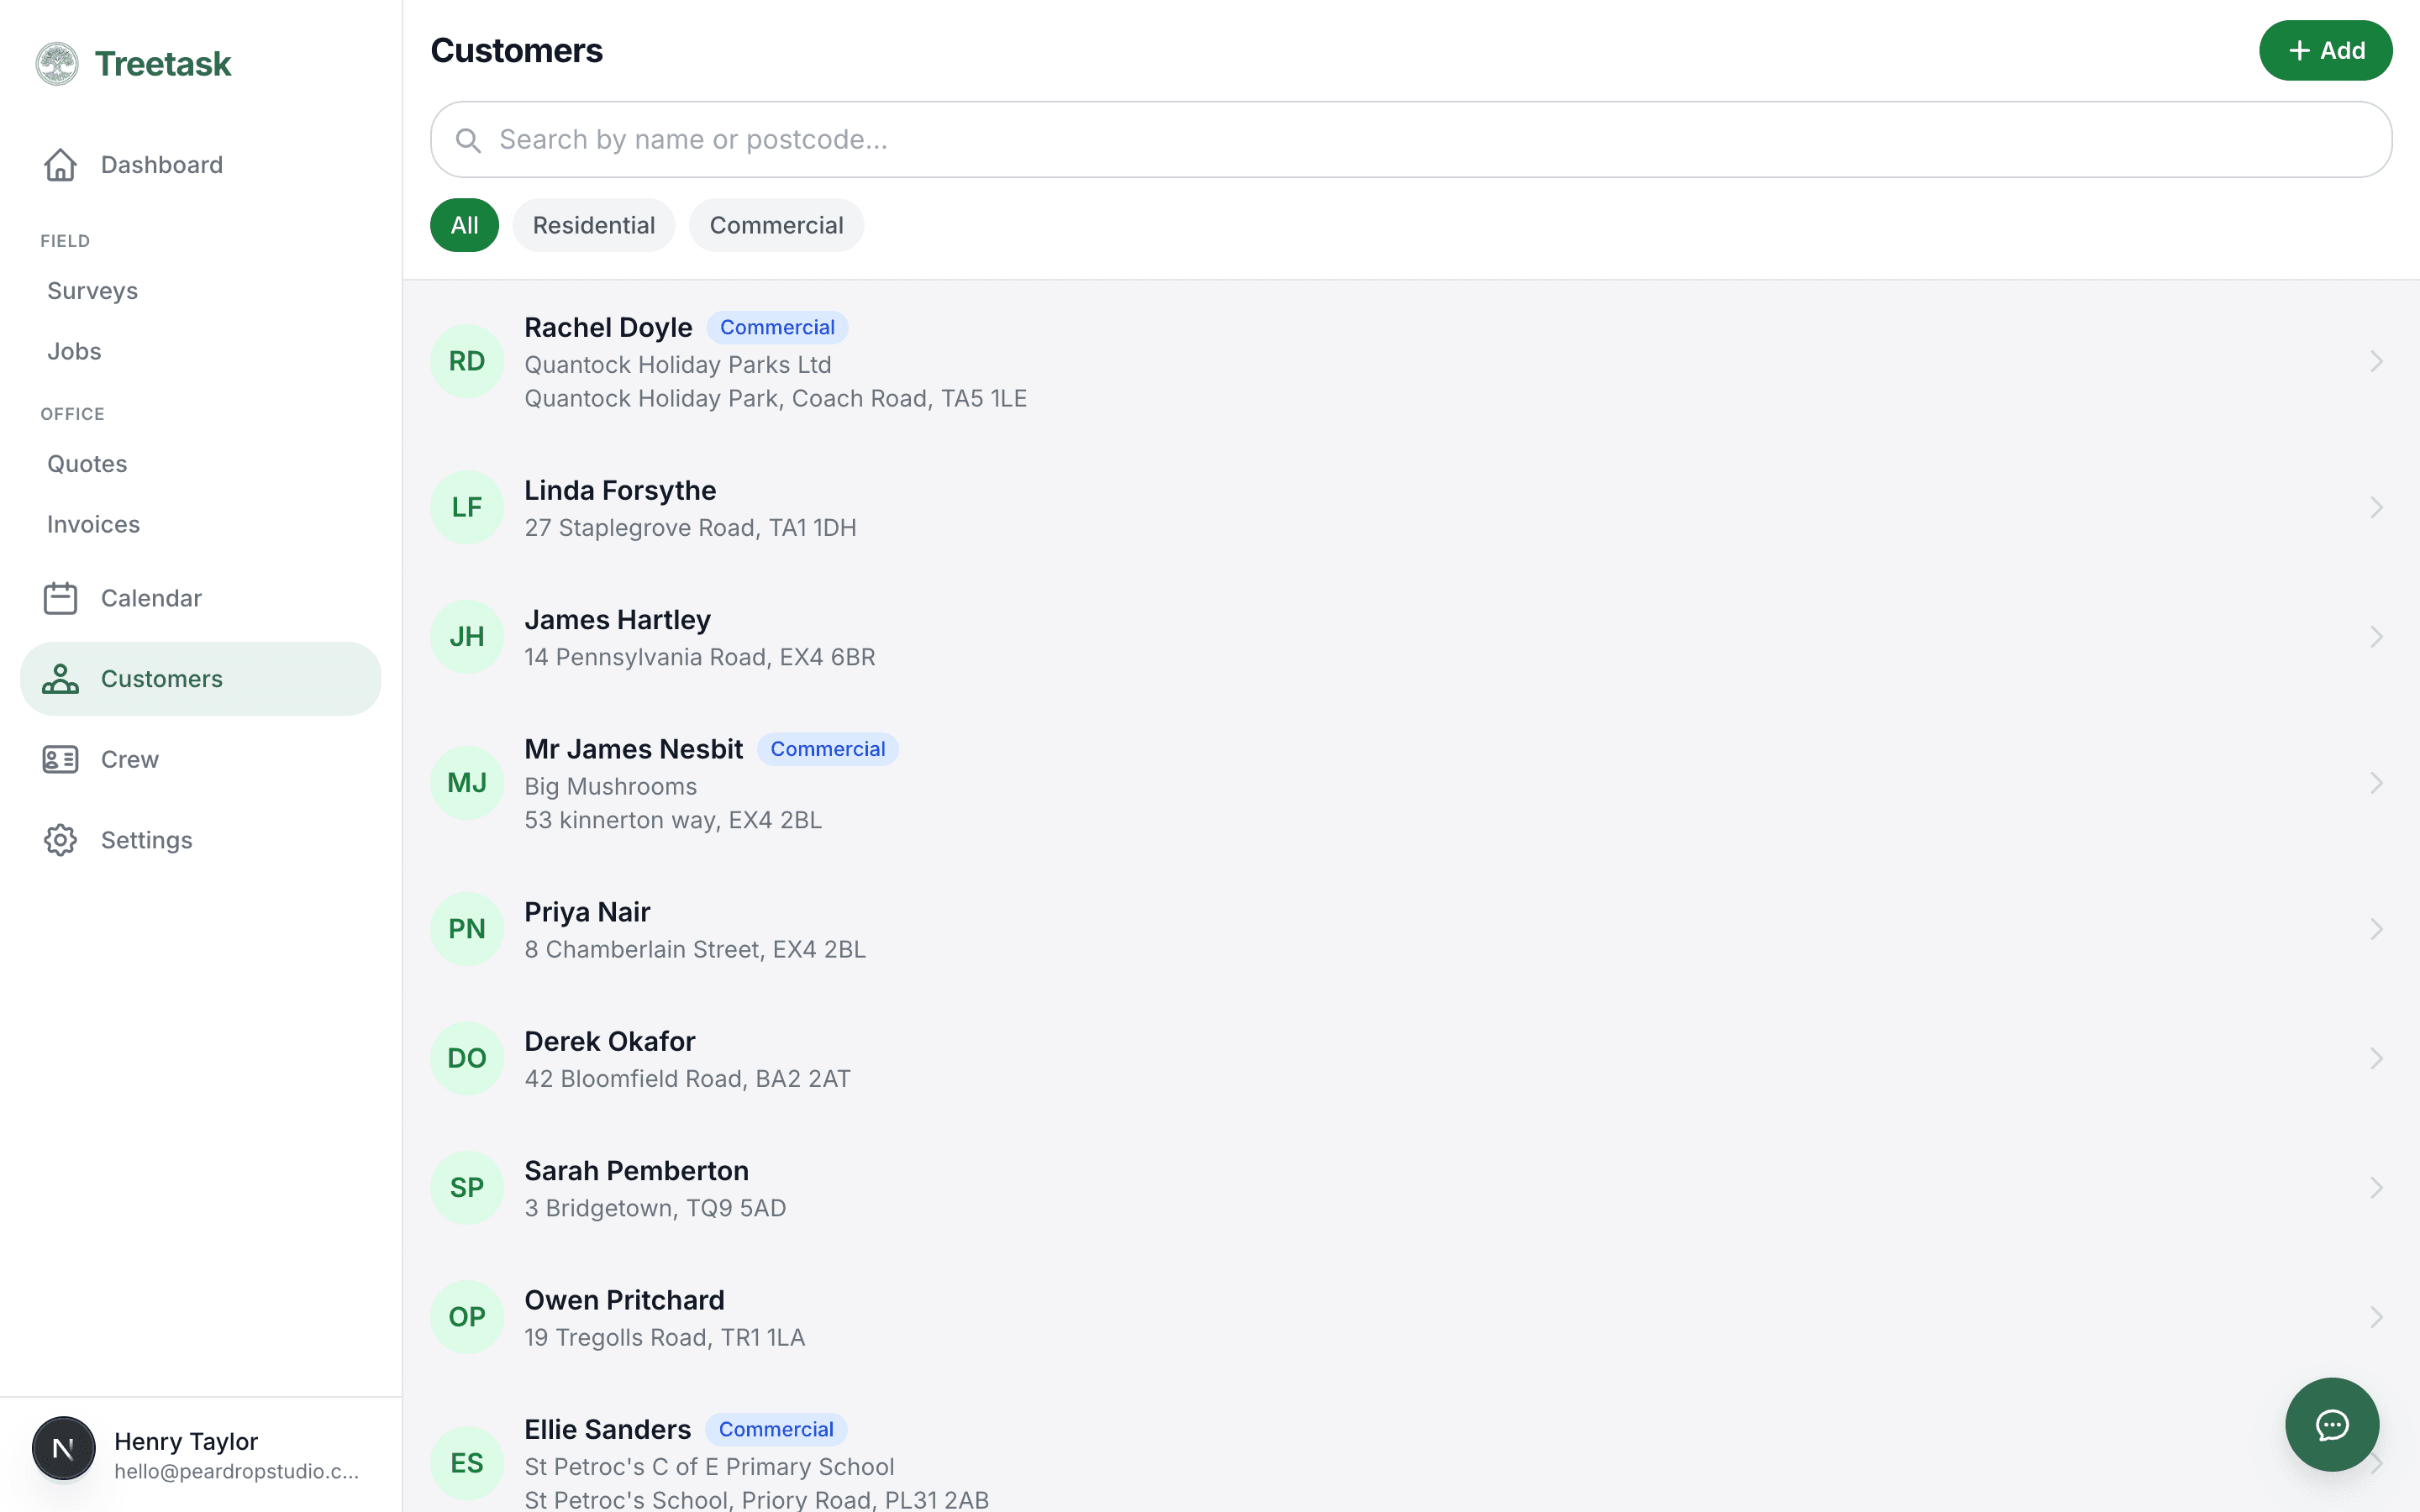Click 8 Chamberlain Street, EX4 2BL
The height and width of the screenshot is (1512, 2420).
coord(695,949)
